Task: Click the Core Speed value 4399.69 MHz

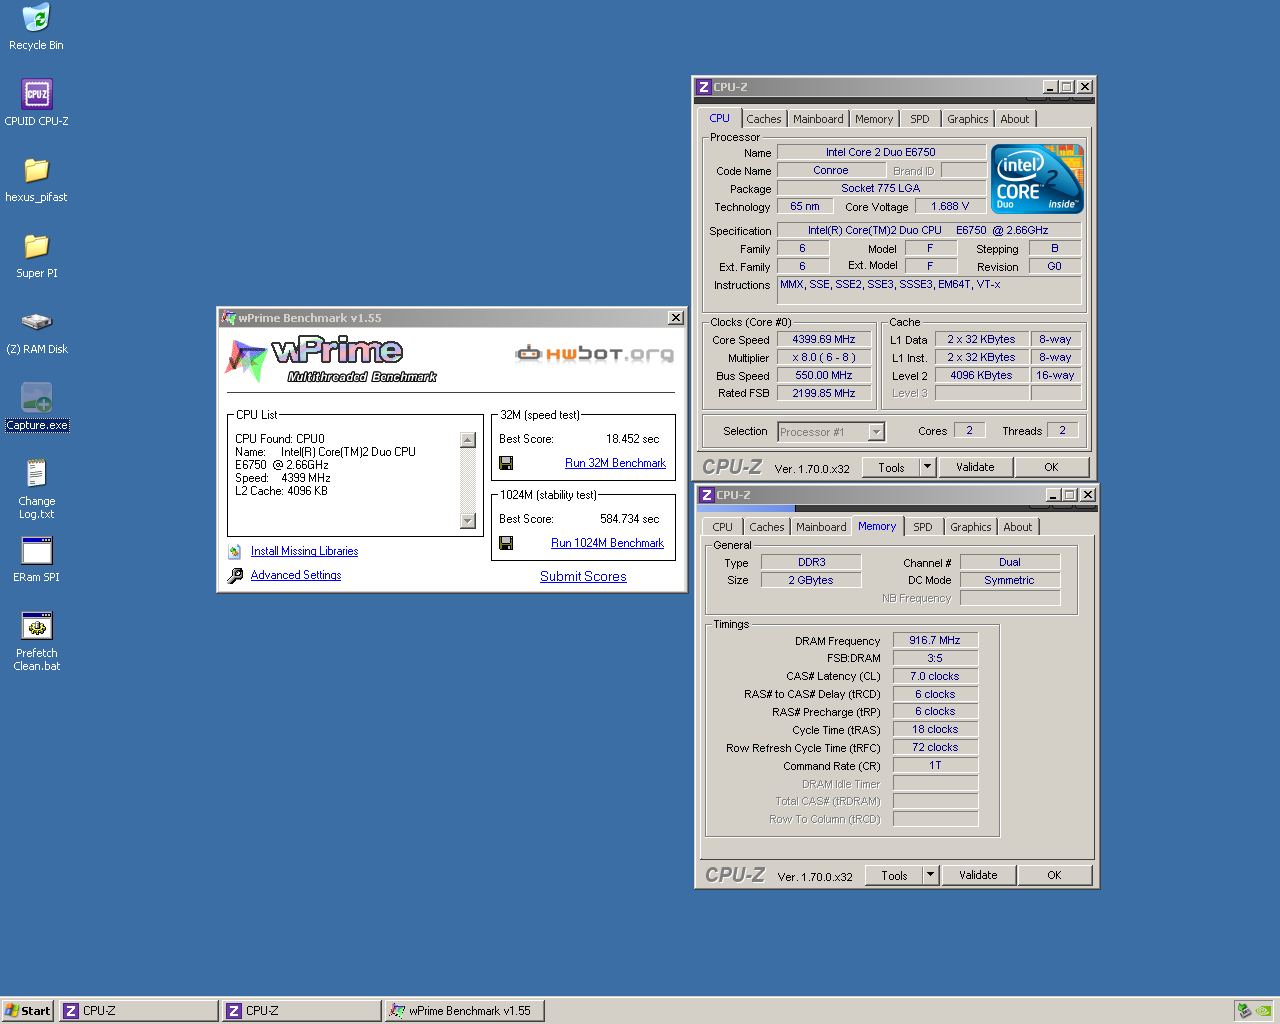Action: point(824,340)
